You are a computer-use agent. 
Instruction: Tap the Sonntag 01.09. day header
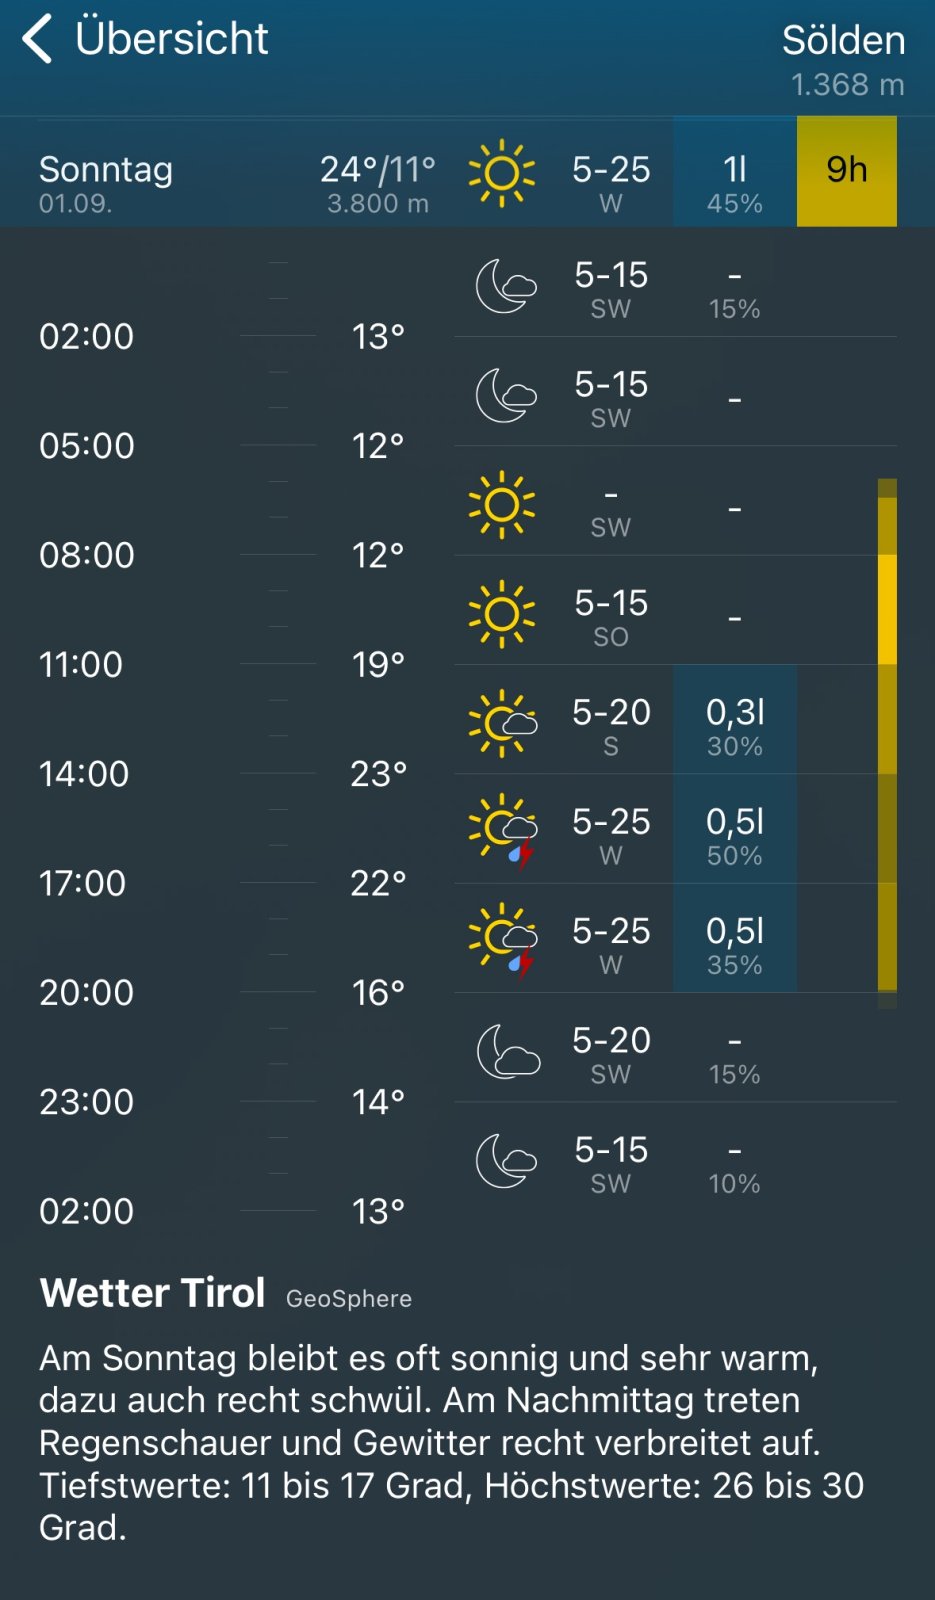tap(106, 182)
